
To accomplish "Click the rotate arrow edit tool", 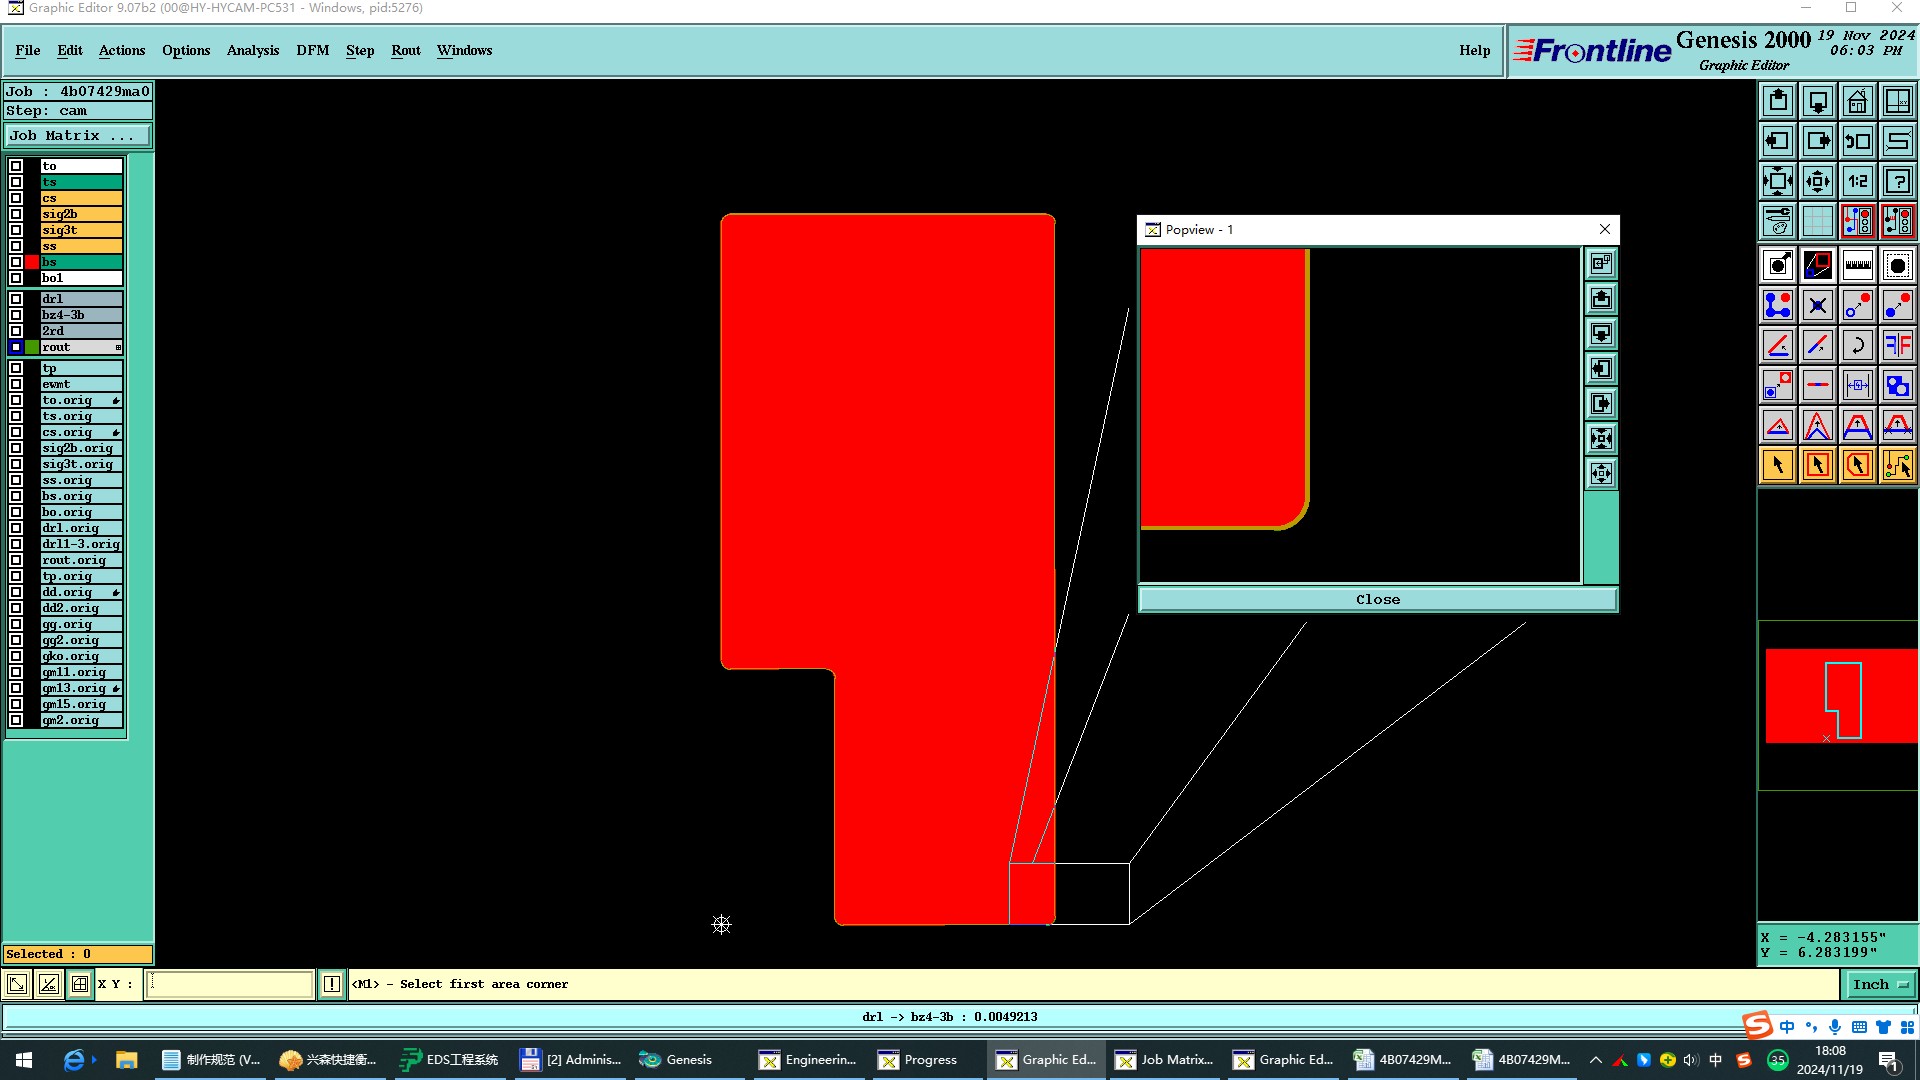I will (x=1857, y=345).
